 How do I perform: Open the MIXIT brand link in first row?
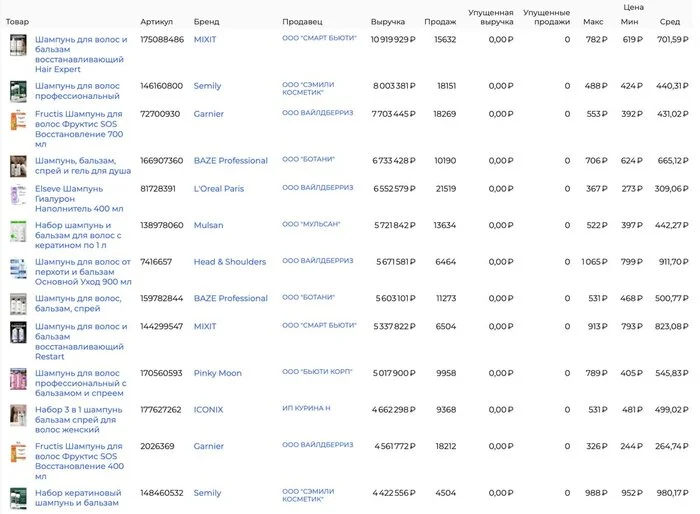204,39
